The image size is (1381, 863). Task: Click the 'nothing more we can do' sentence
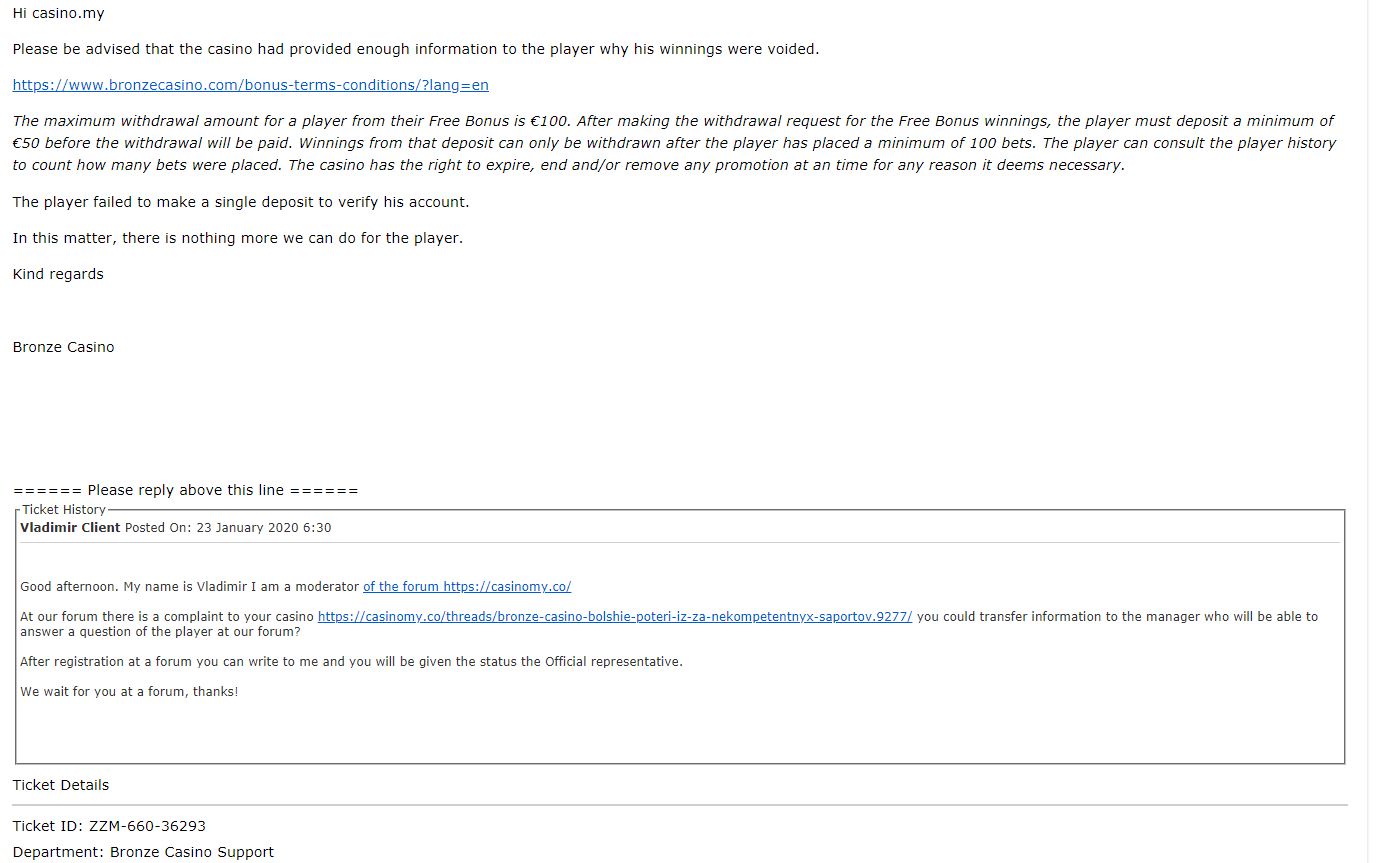pos(237,238)
